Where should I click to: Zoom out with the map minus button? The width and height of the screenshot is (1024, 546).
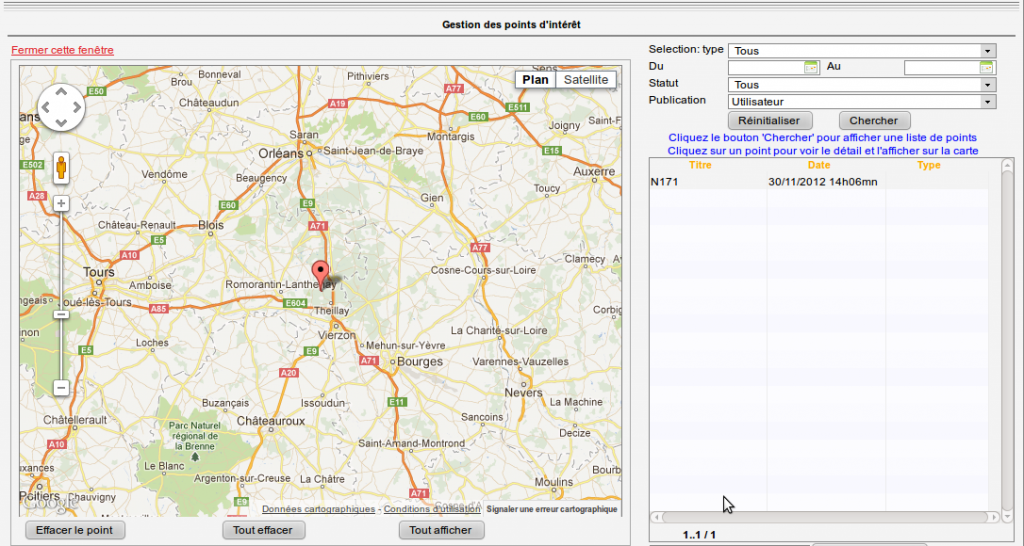coord(61,388)
